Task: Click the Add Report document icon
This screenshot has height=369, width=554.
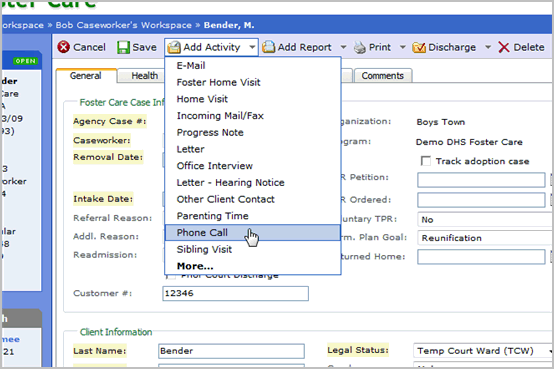Action: tap(269, 47)
